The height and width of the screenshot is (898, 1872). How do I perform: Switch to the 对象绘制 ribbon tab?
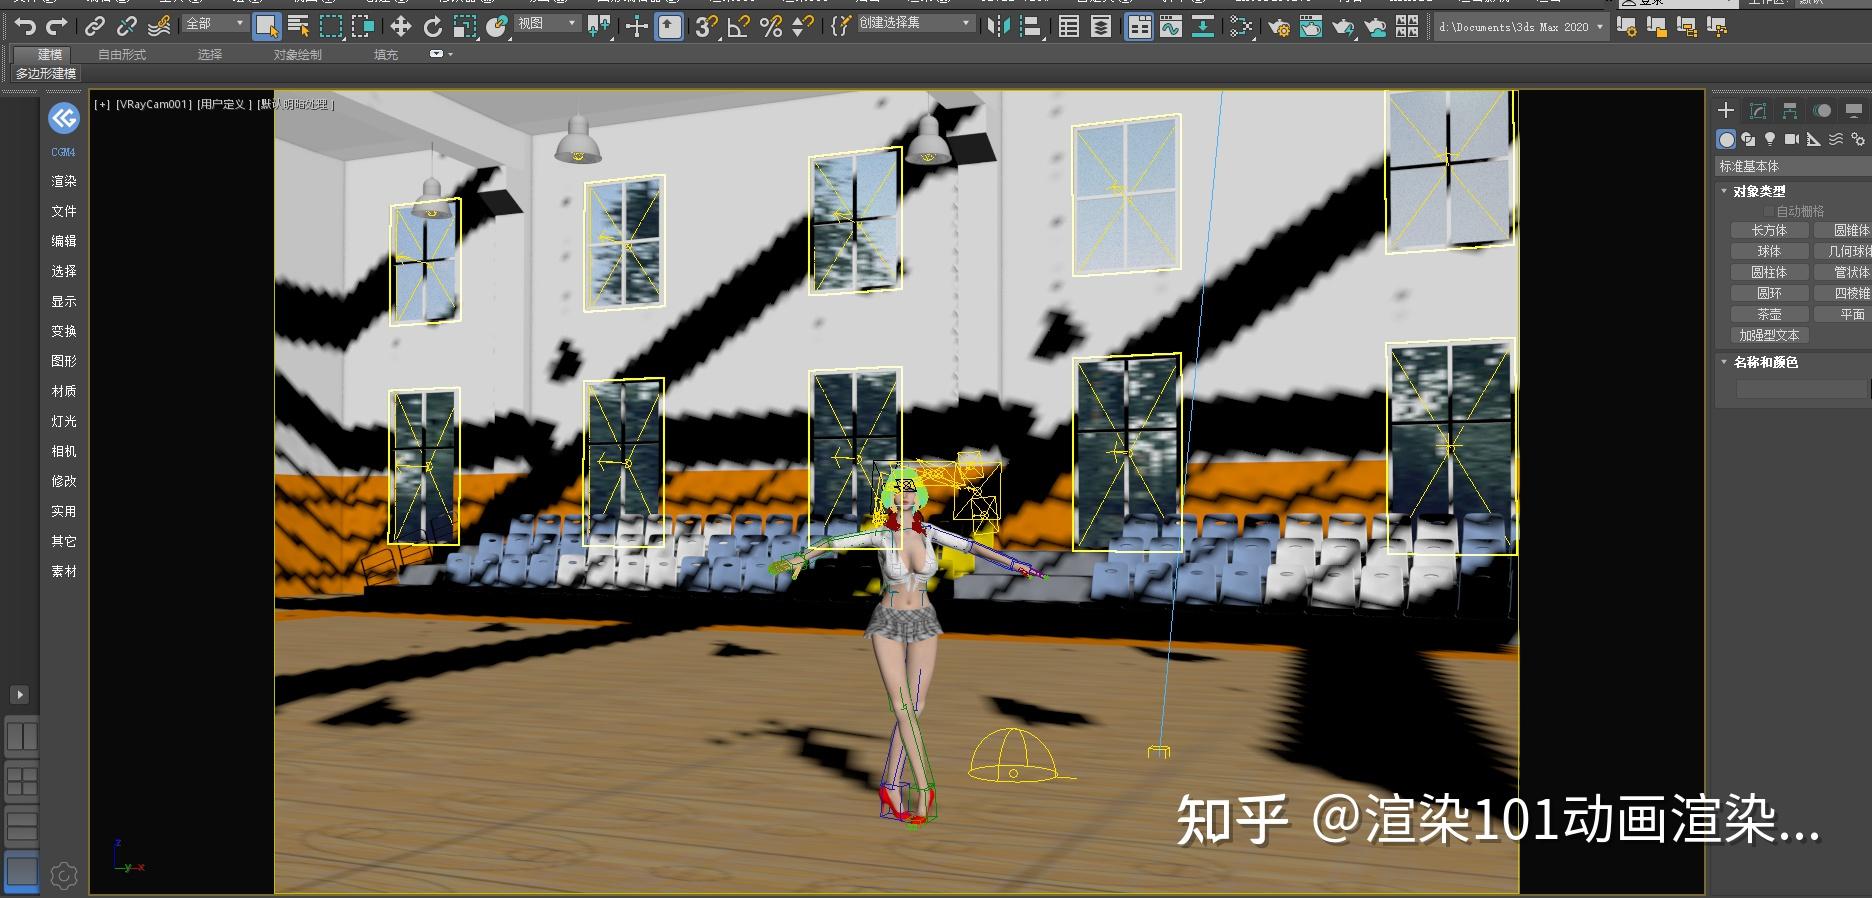[298, 55]
